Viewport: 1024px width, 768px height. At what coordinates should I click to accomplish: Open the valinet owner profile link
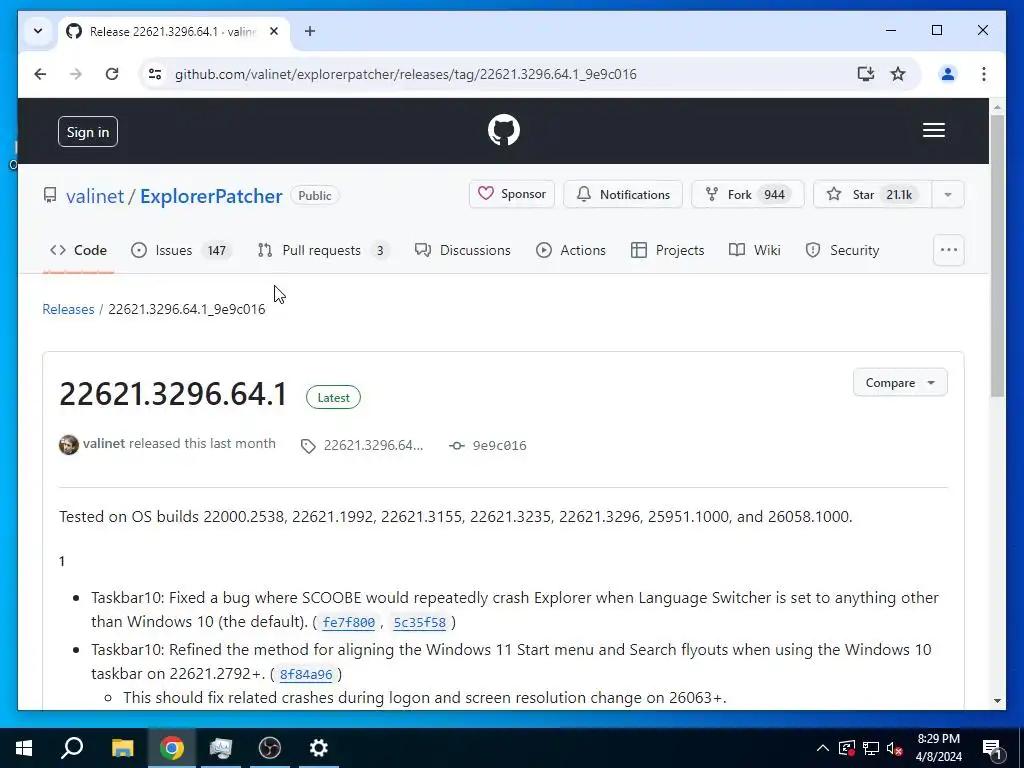pyautogui.click(x=95, y=196)
